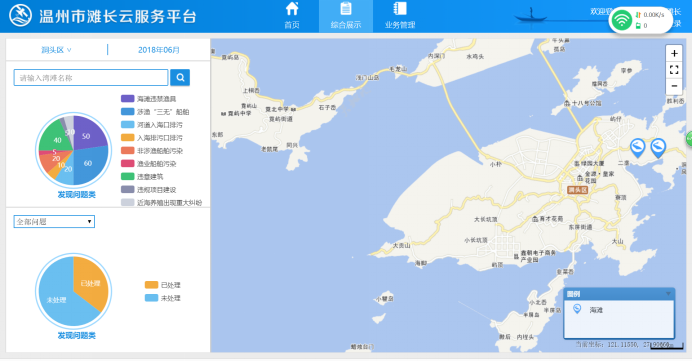The width and height of the screenshot is (693, 362).
Task: Click the platform logo icon in header
Action: pyautogui.click(x=20, y=16)
